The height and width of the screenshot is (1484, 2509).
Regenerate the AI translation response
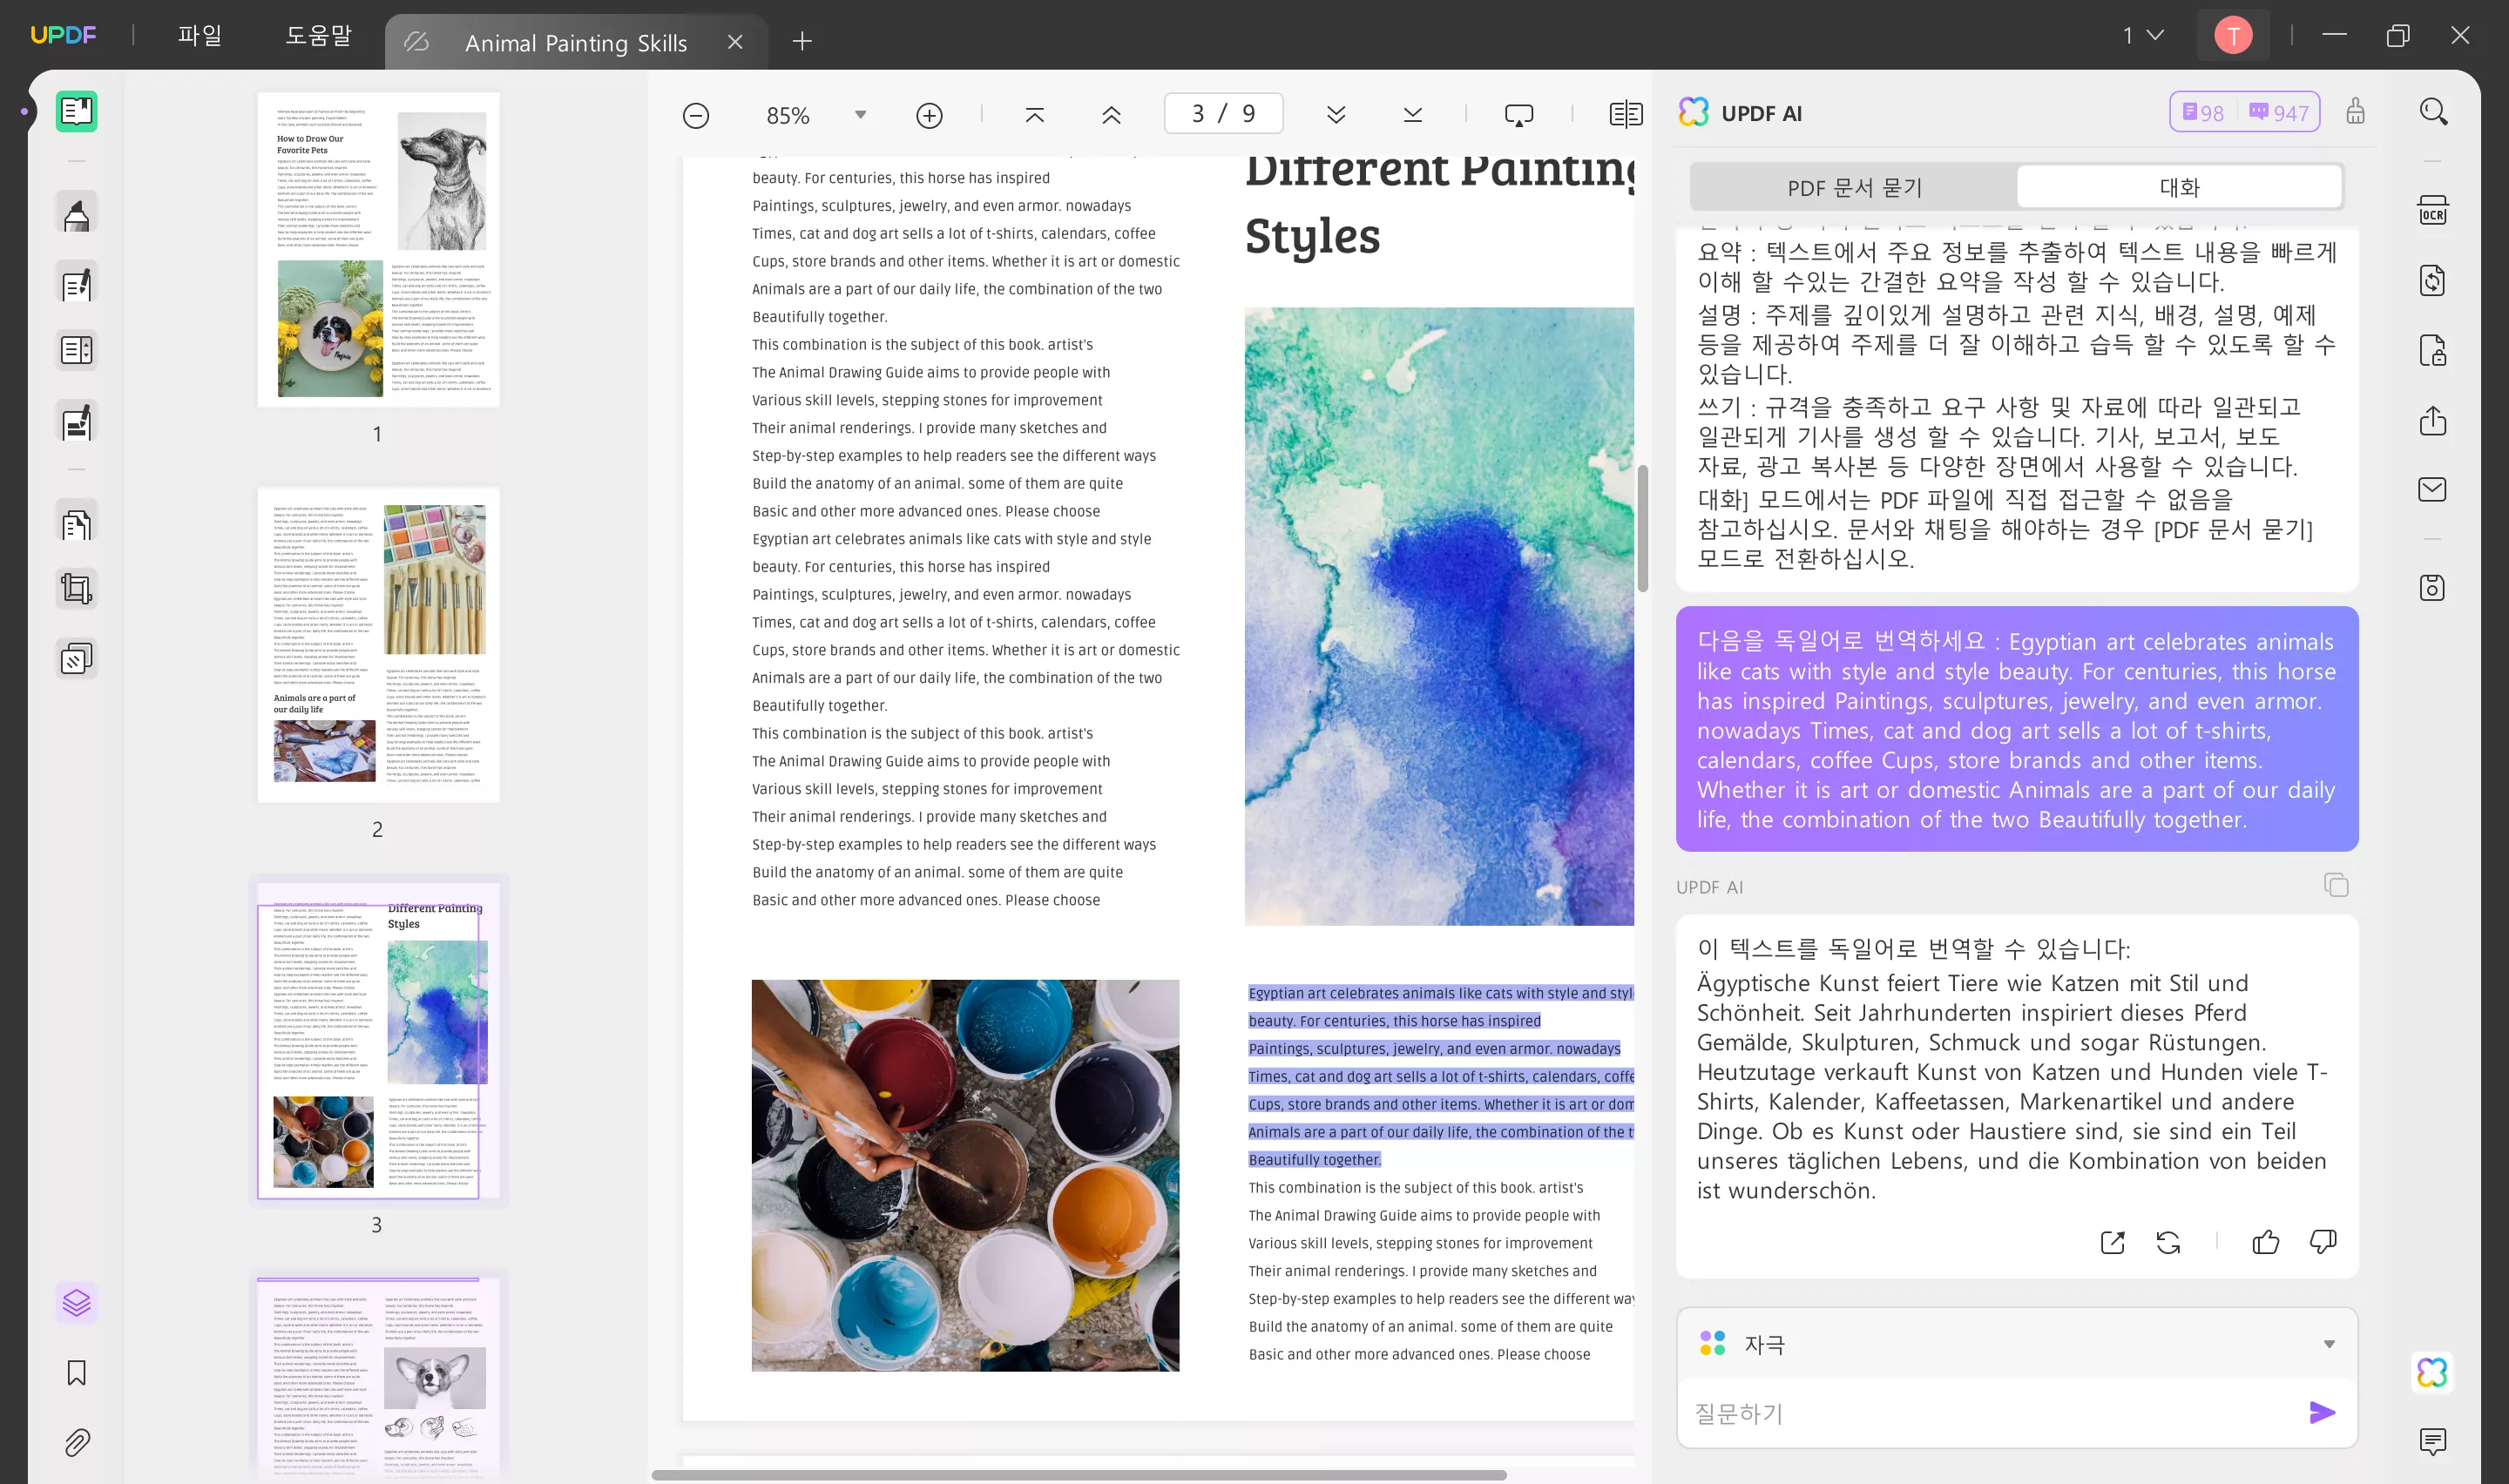coord(2168,1242)
